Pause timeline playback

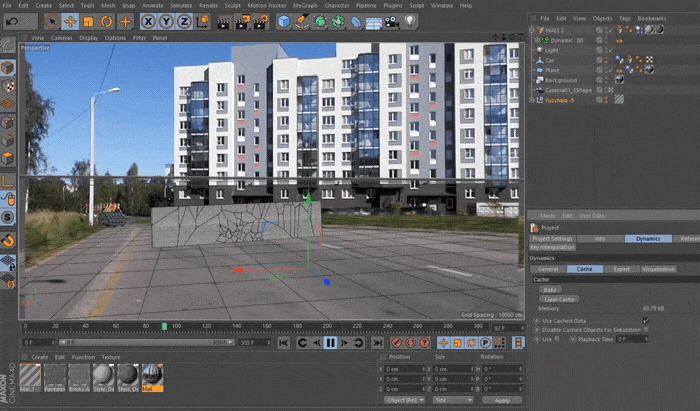pos(331,343)
